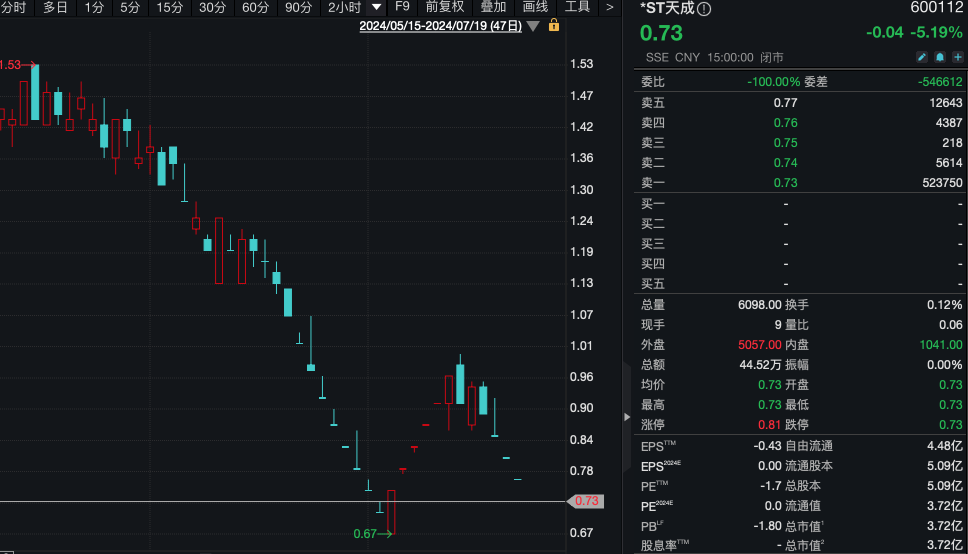
Task: Open the 画线 drawing tools
Action: (535, 7)
